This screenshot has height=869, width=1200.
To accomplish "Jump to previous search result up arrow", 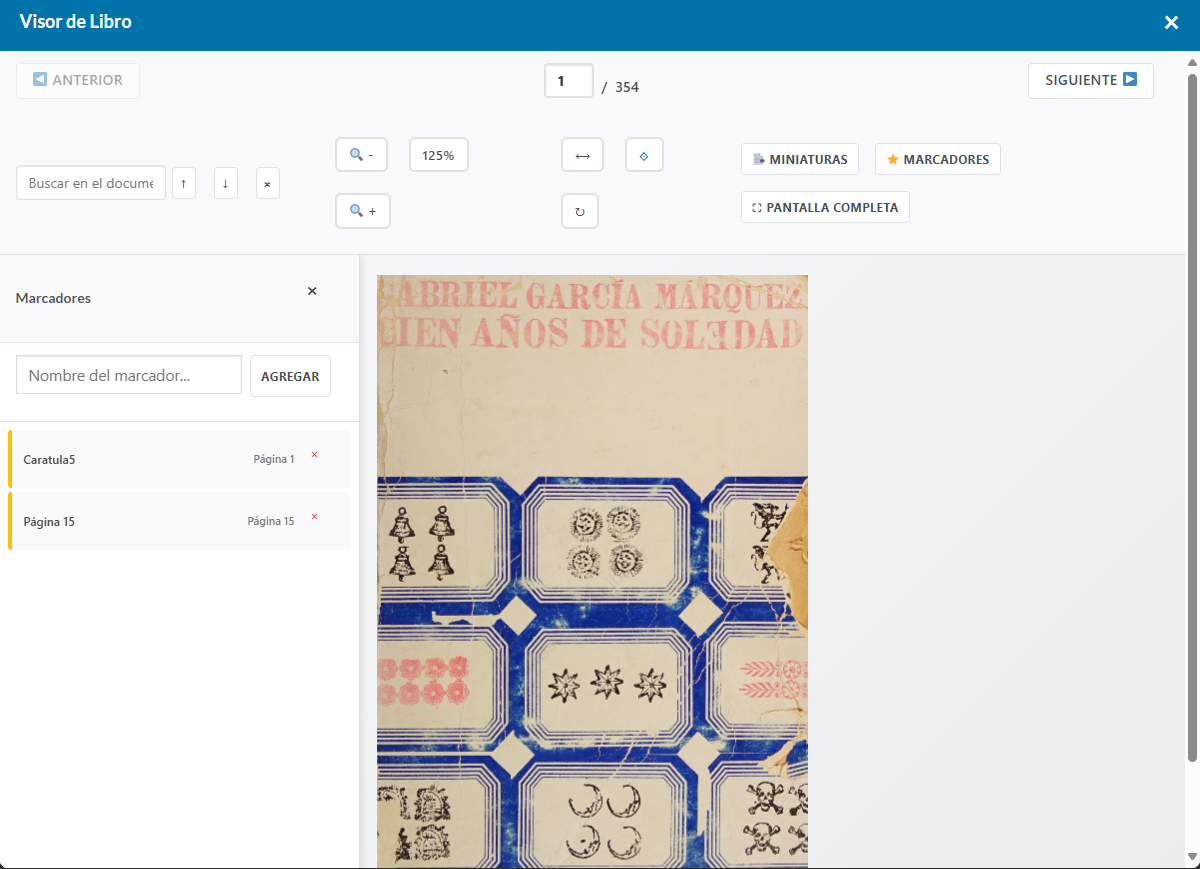I will point(183,184).
